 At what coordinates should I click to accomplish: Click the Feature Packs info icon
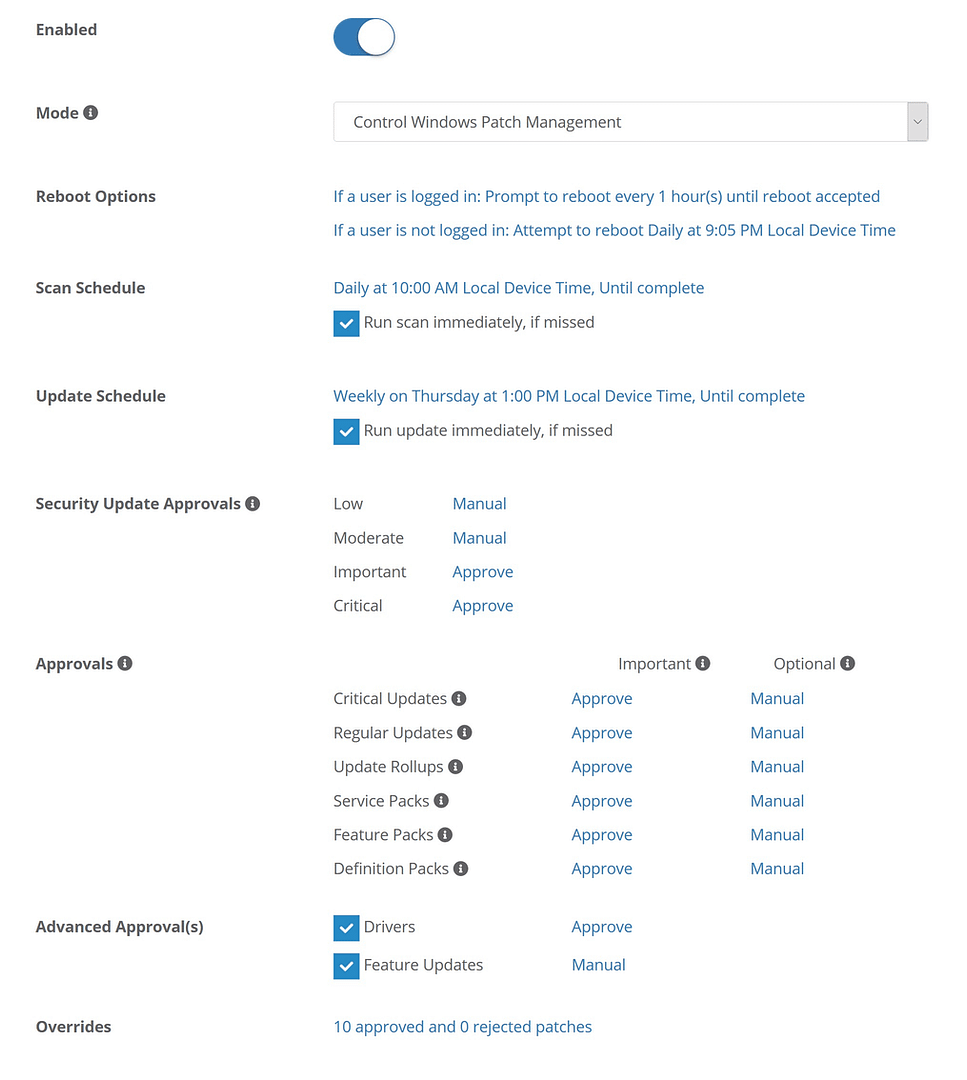(446, 834)
